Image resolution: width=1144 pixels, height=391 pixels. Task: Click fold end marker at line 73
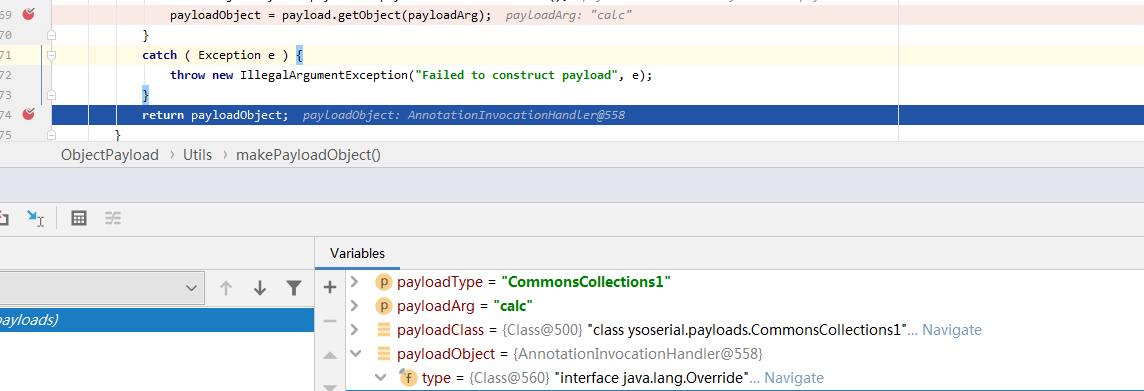[x=52, y=95]
